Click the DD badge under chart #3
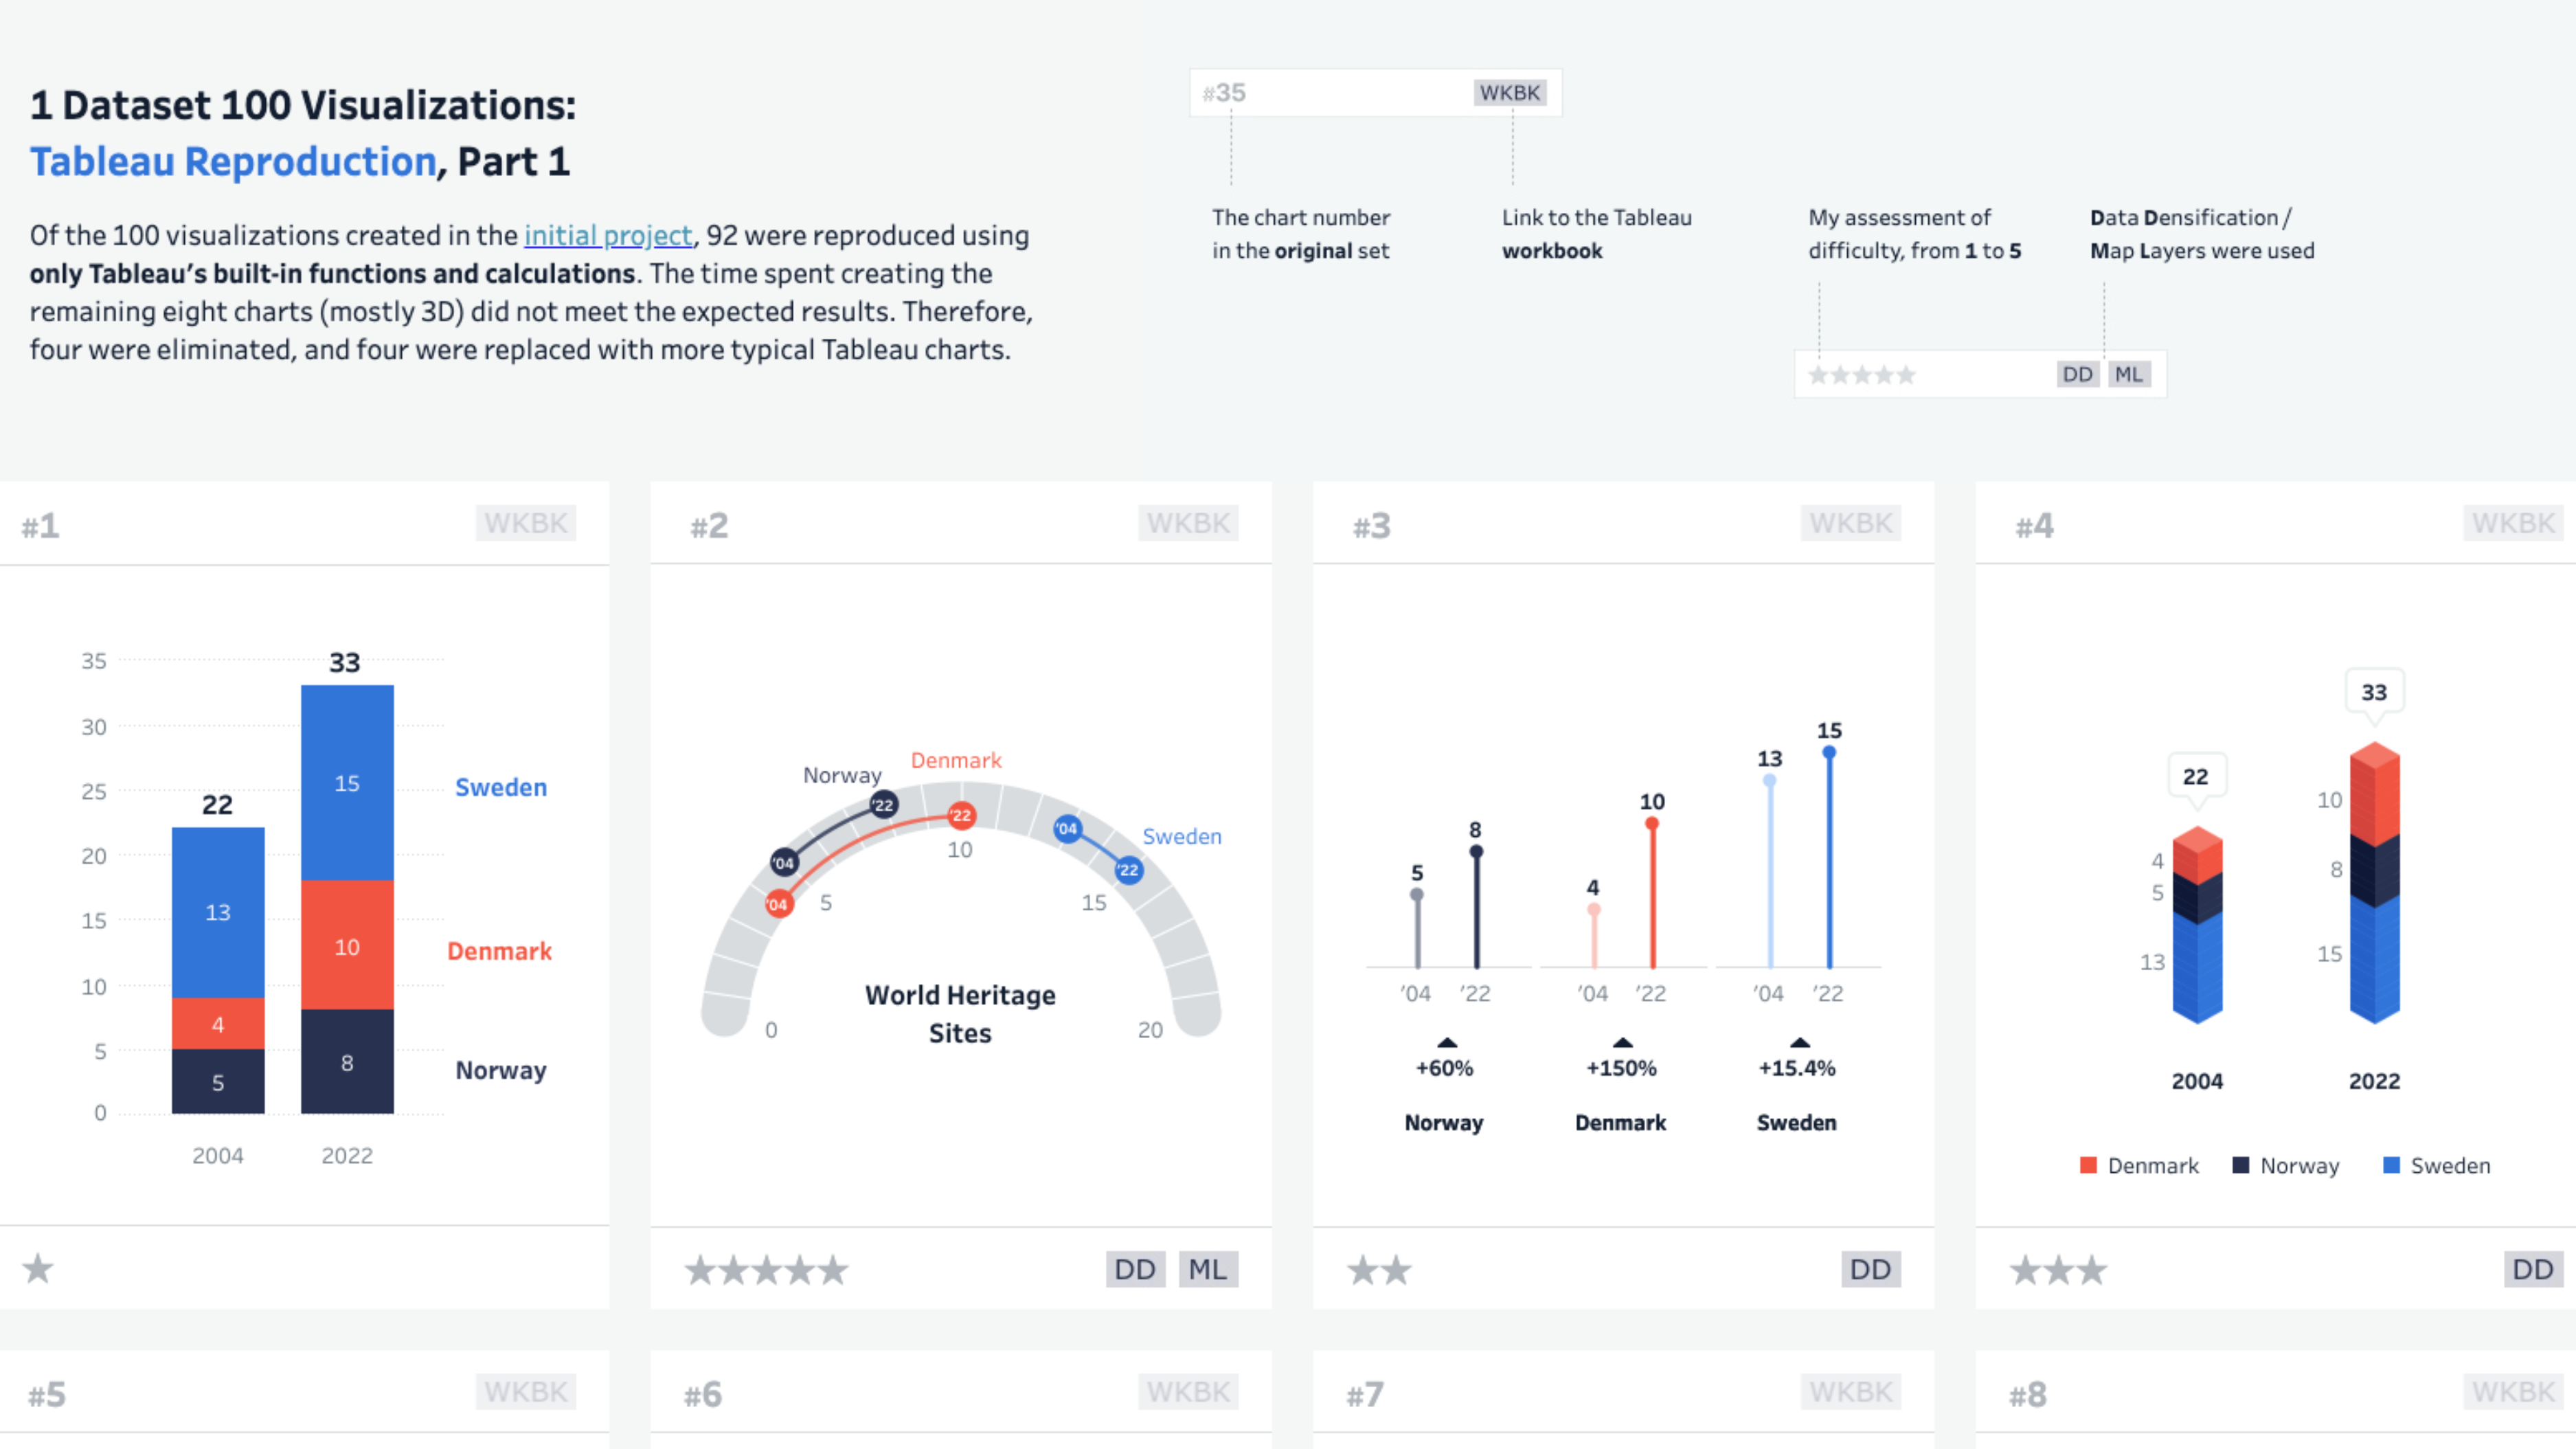 tap(1870, 1269)
